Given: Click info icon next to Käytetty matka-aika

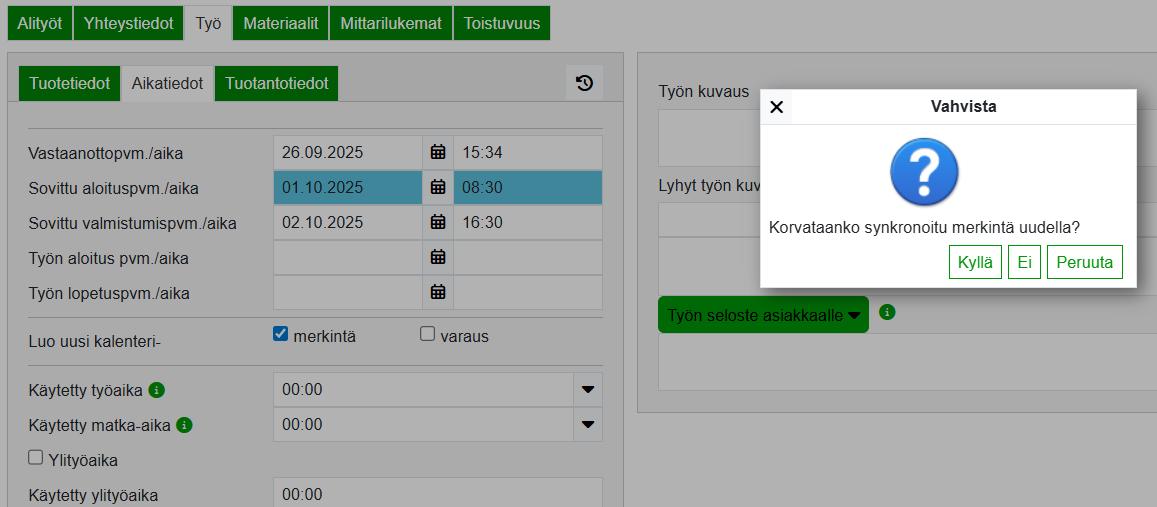Looking at the screenshot, I should [x=184, y=425].
